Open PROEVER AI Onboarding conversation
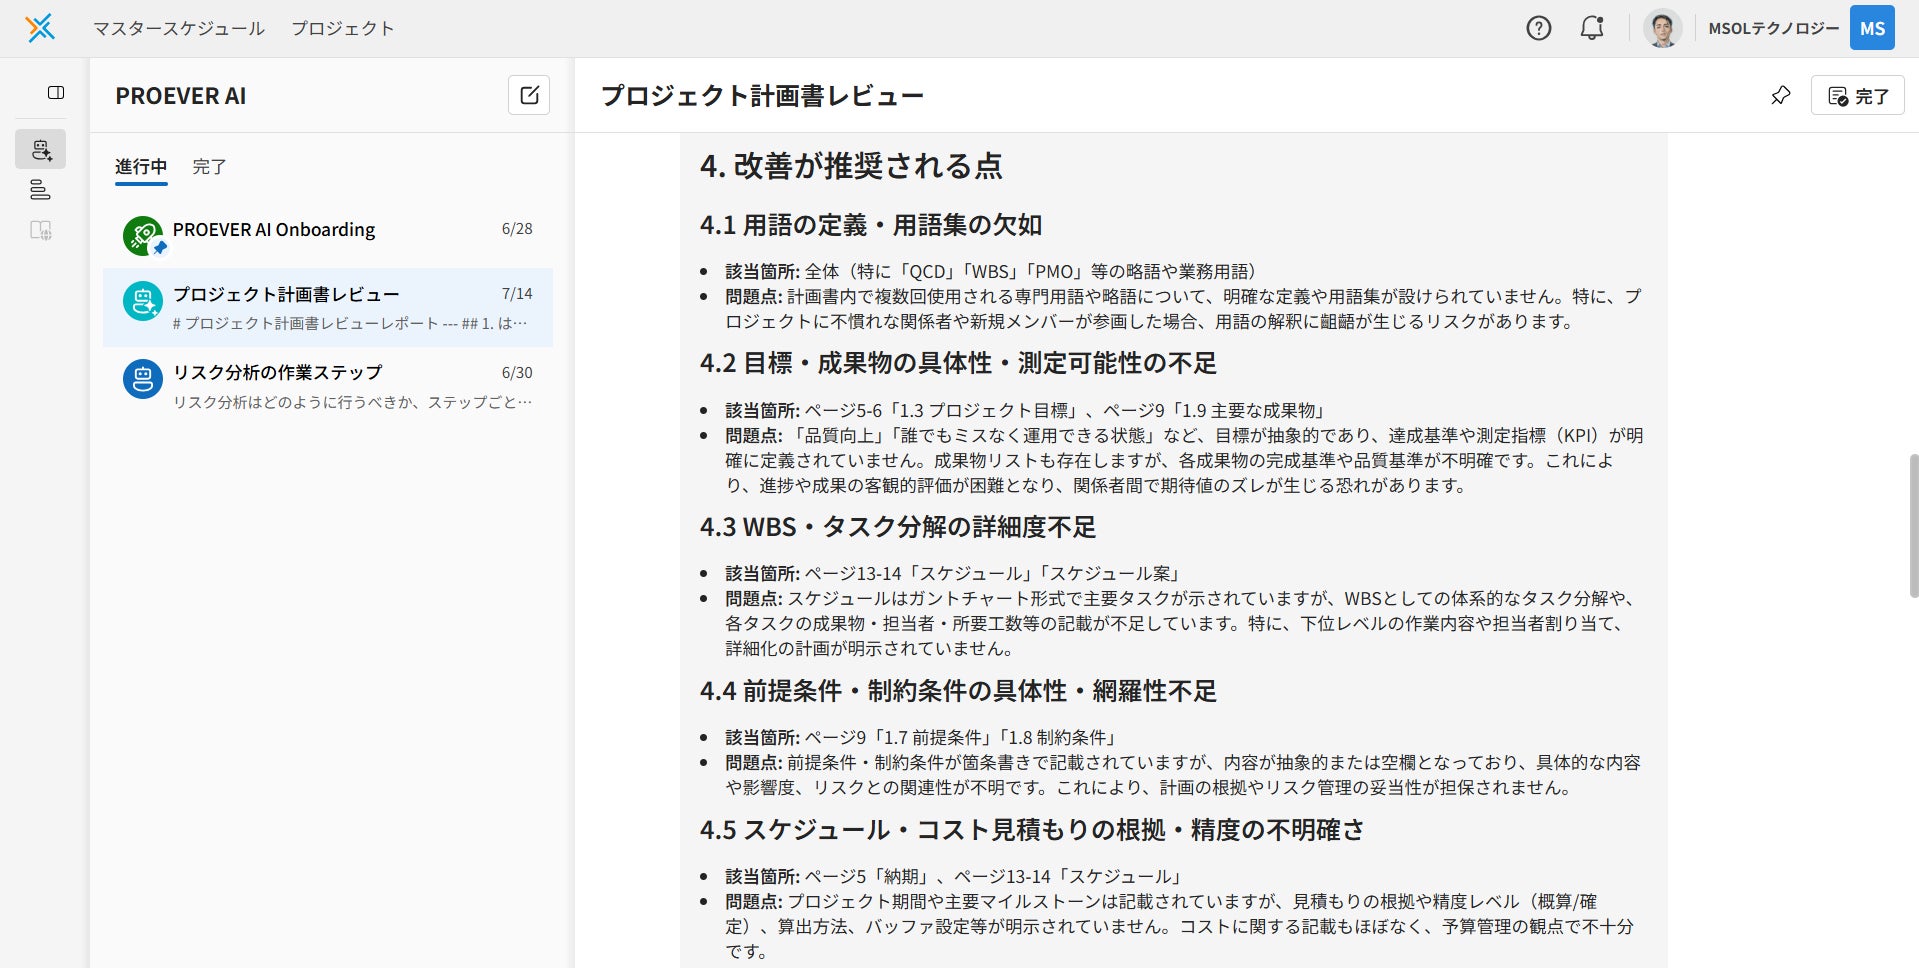This screenshot has width=1919, height=968. (328, 235)
